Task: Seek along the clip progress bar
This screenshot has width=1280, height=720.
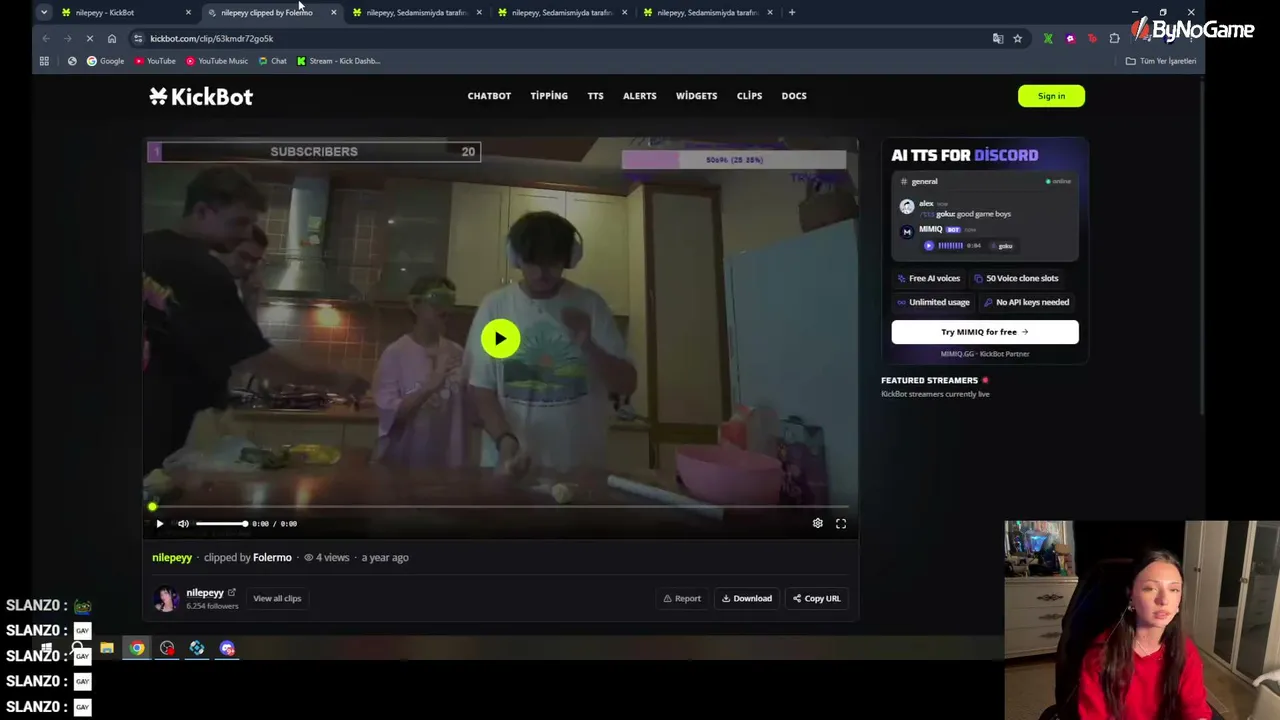Action: pyautogui.click(x=500, y=507)
